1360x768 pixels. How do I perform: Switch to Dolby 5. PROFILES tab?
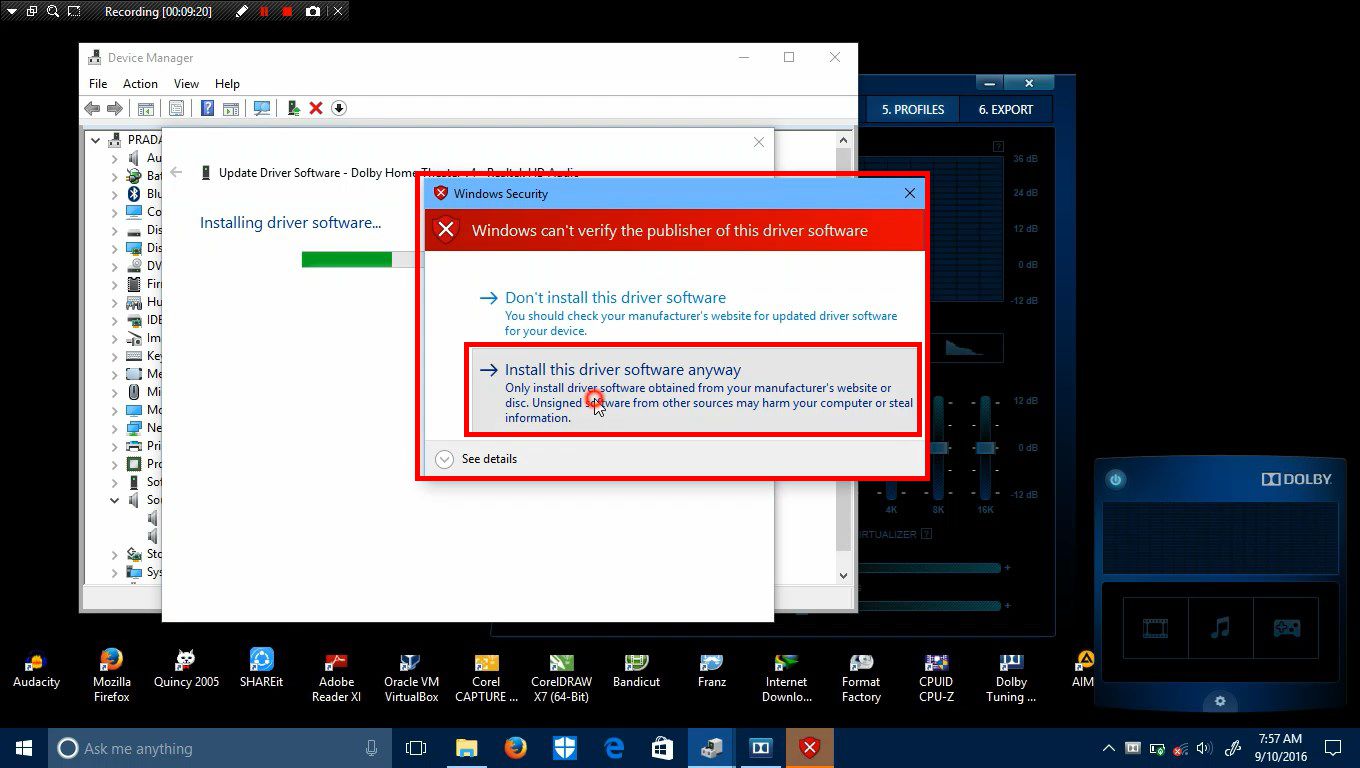click(x=913, y=110)
